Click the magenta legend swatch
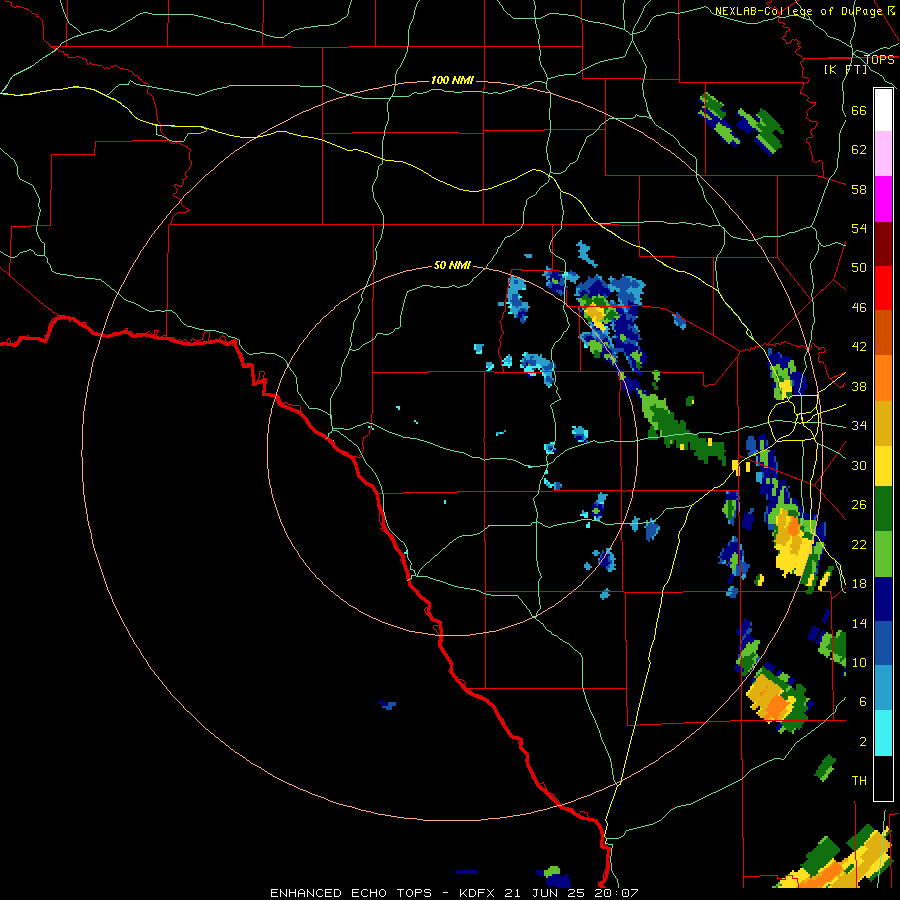Screen dimensions: 900x900 pos(883,199)
